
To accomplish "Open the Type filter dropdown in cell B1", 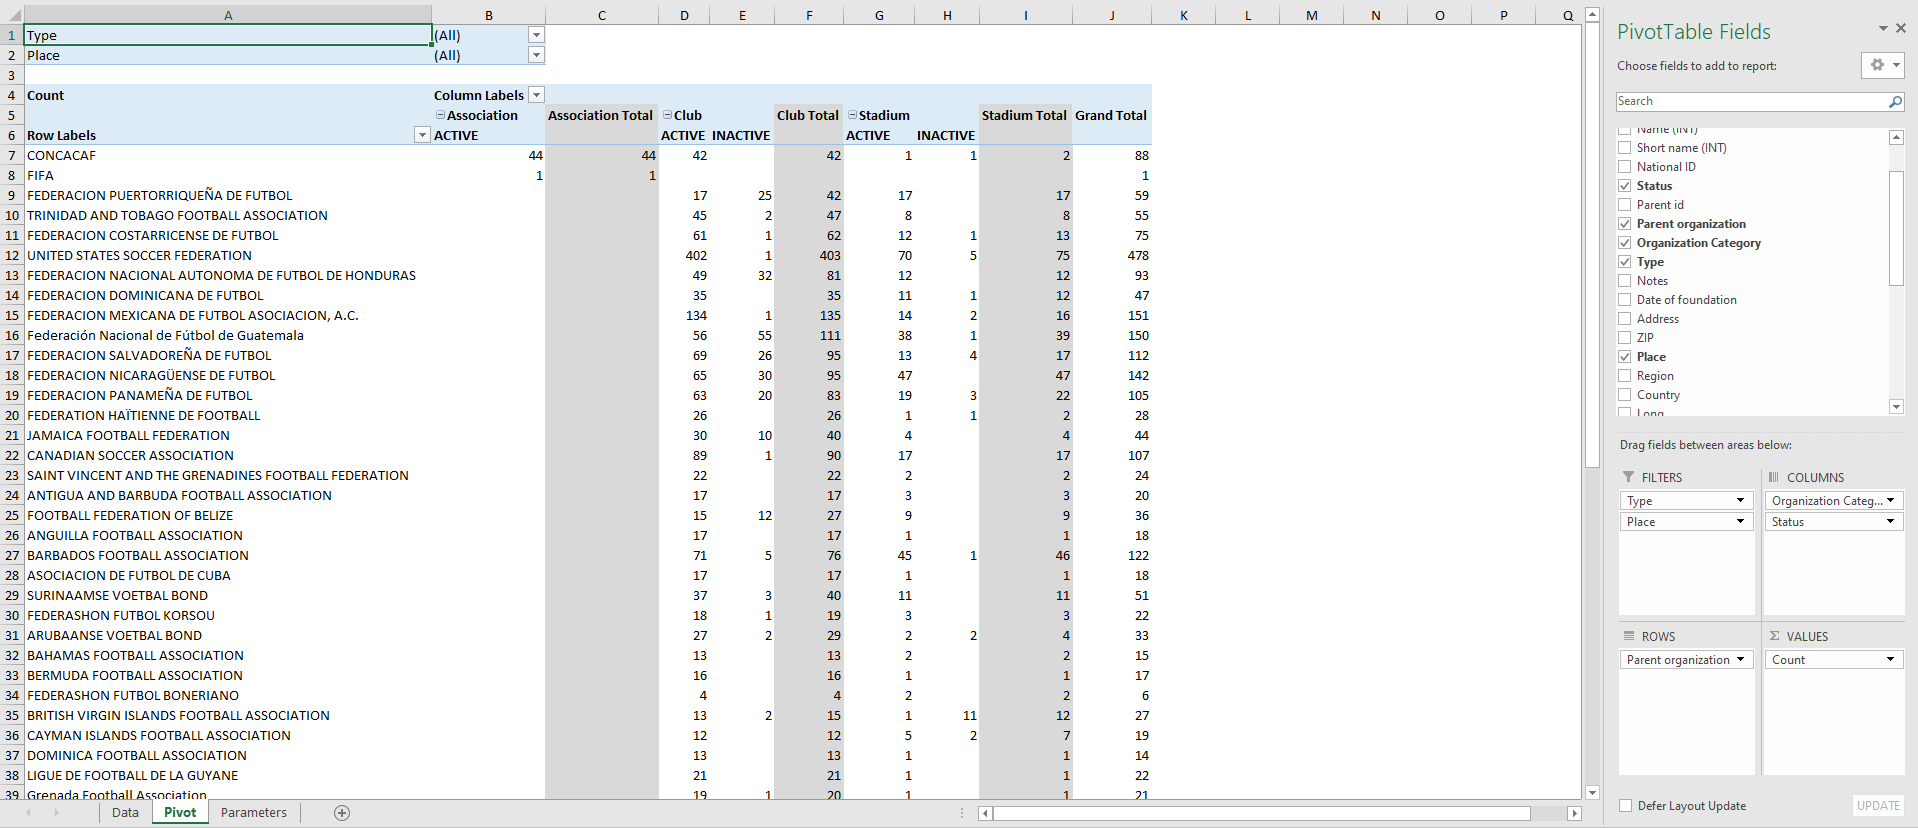I will (536, 35).
